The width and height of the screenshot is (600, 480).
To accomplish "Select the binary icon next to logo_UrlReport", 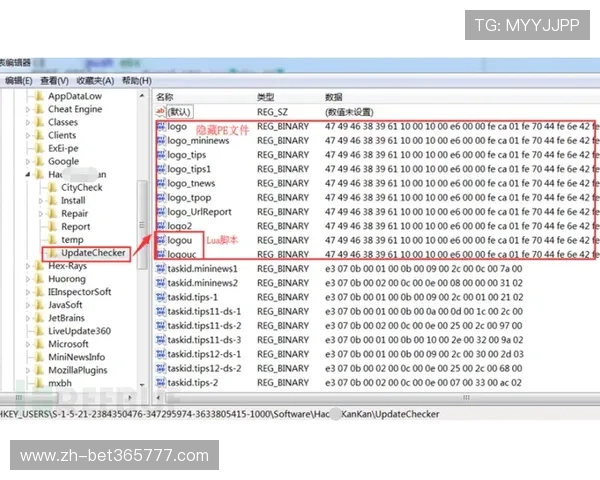I will (160, 212).
